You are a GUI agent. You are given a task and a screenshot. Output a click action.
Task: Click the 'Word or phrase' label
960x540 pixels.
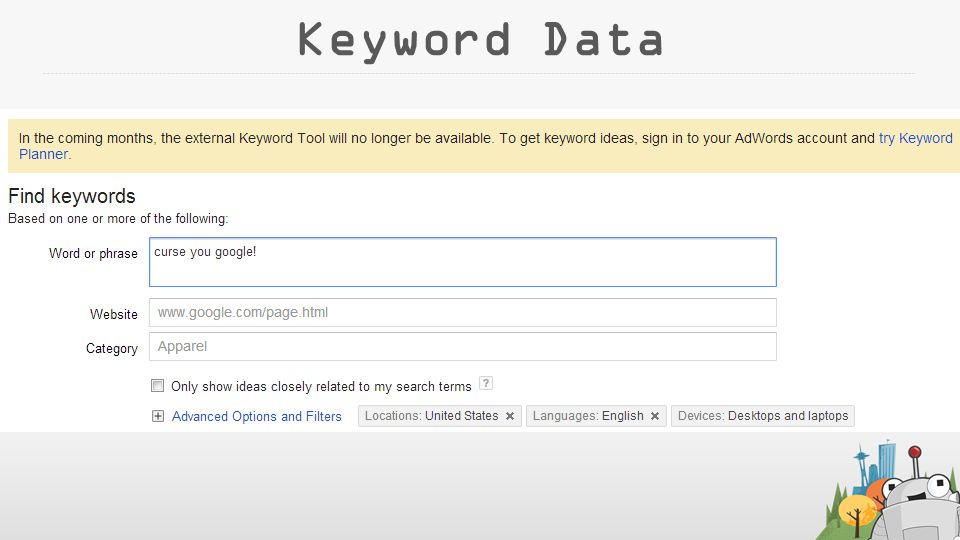93,253
